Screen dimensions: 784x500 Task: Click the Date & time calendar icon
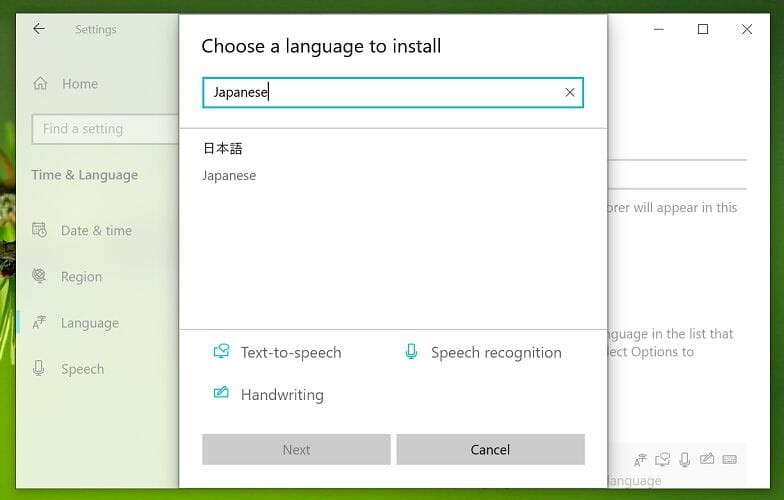click(x=39, y=230)
